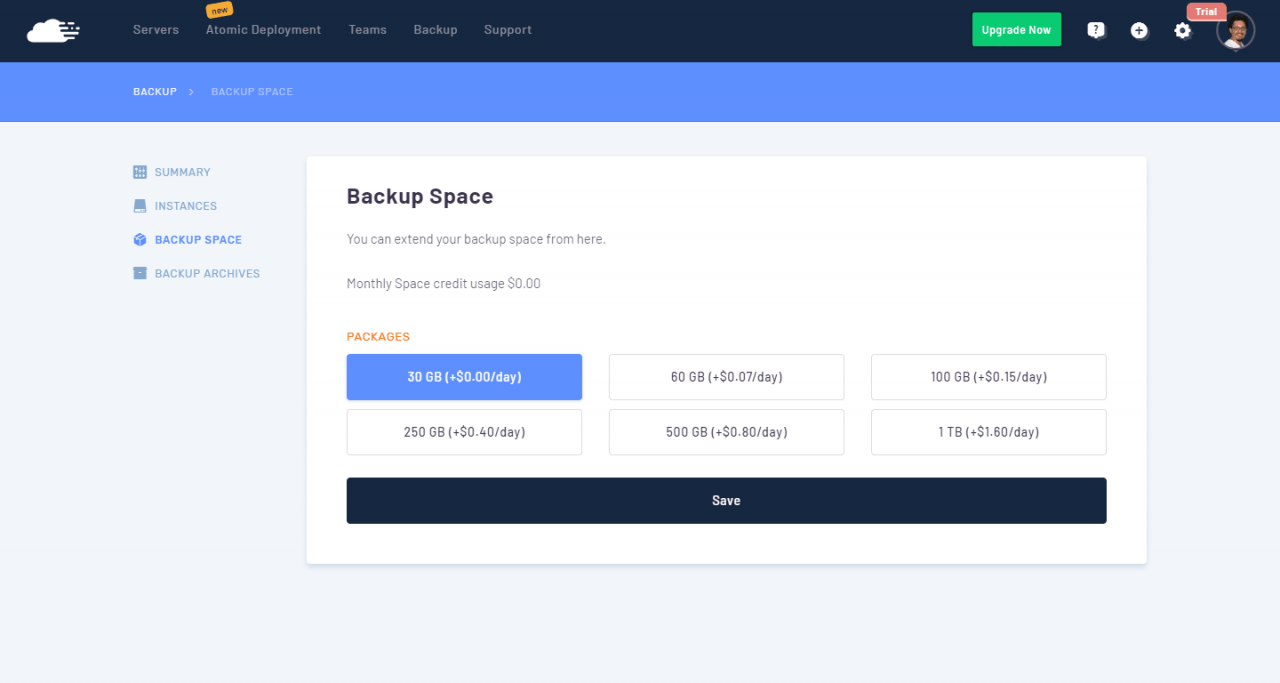Click the Upgrade Now button

click(x=1016, y=29)
